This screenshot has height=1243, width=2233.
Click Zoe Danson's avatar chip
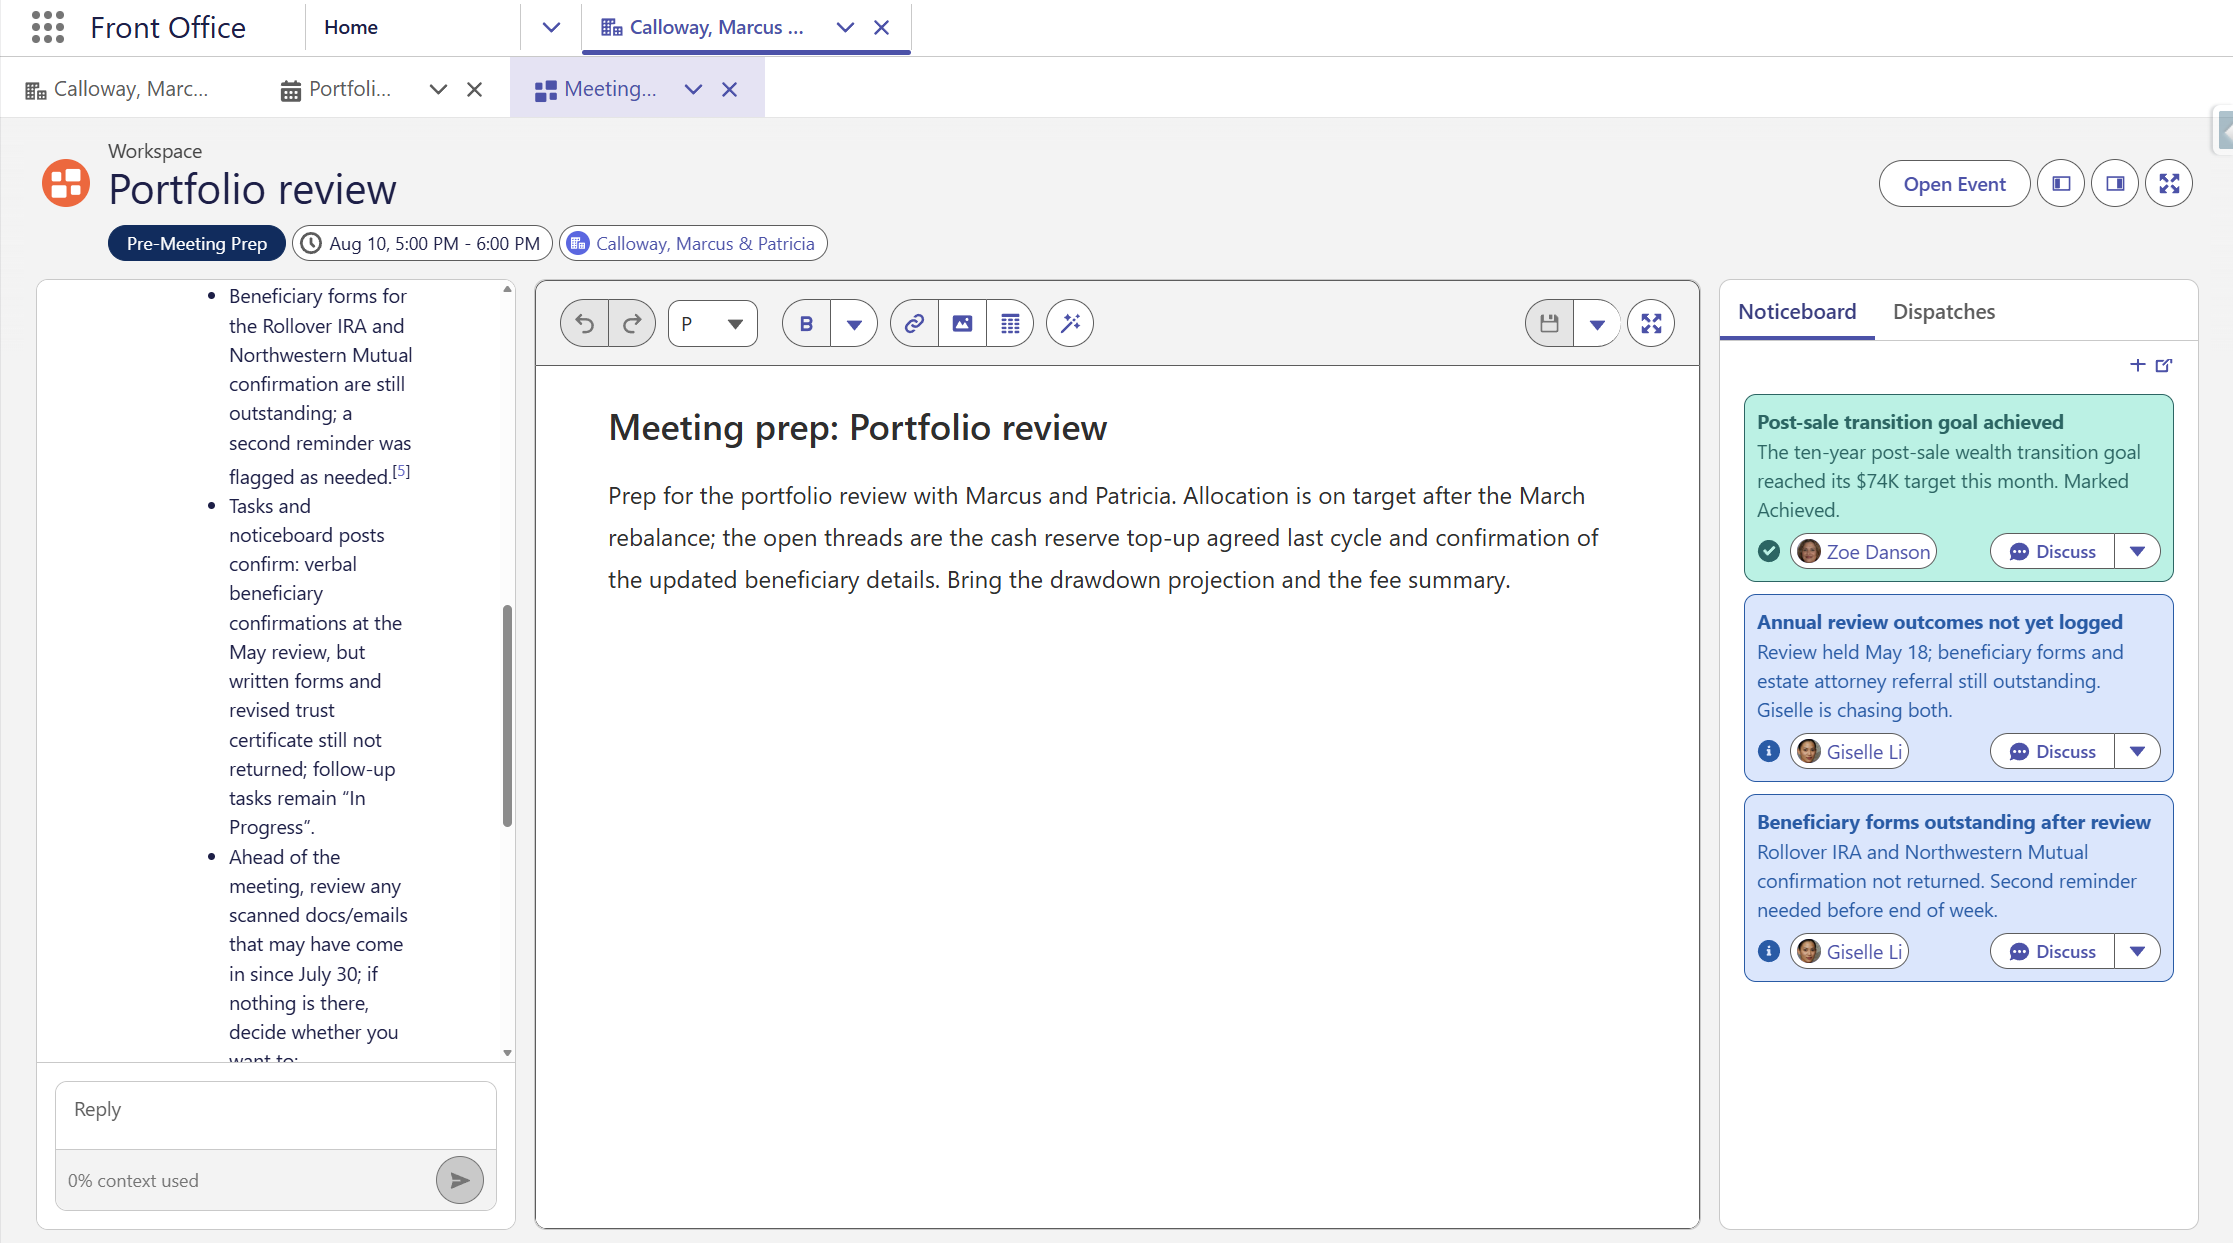(x=1864, y=552)
